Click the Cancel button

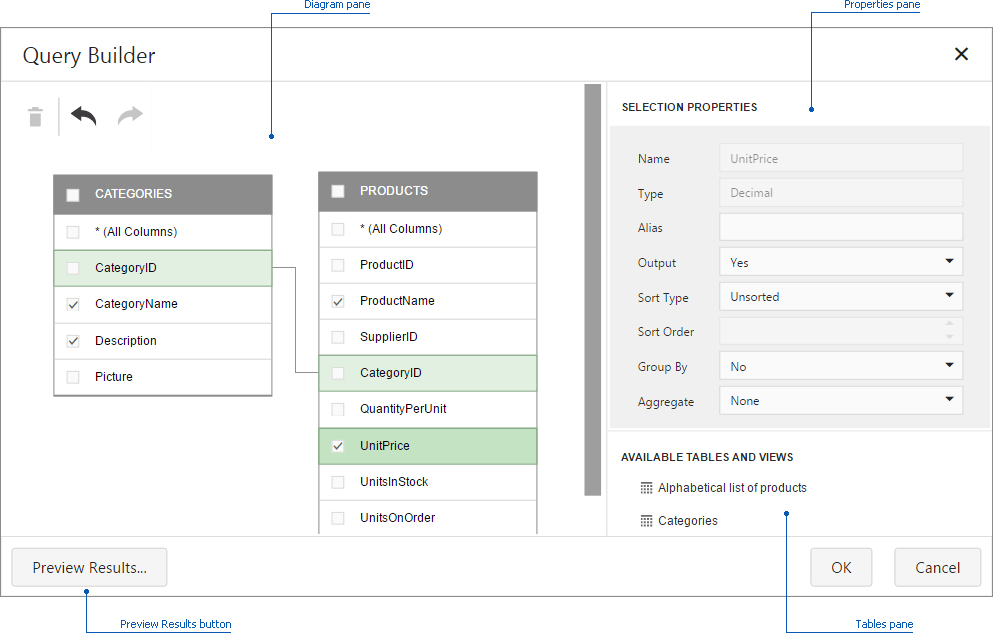[937, 567]
